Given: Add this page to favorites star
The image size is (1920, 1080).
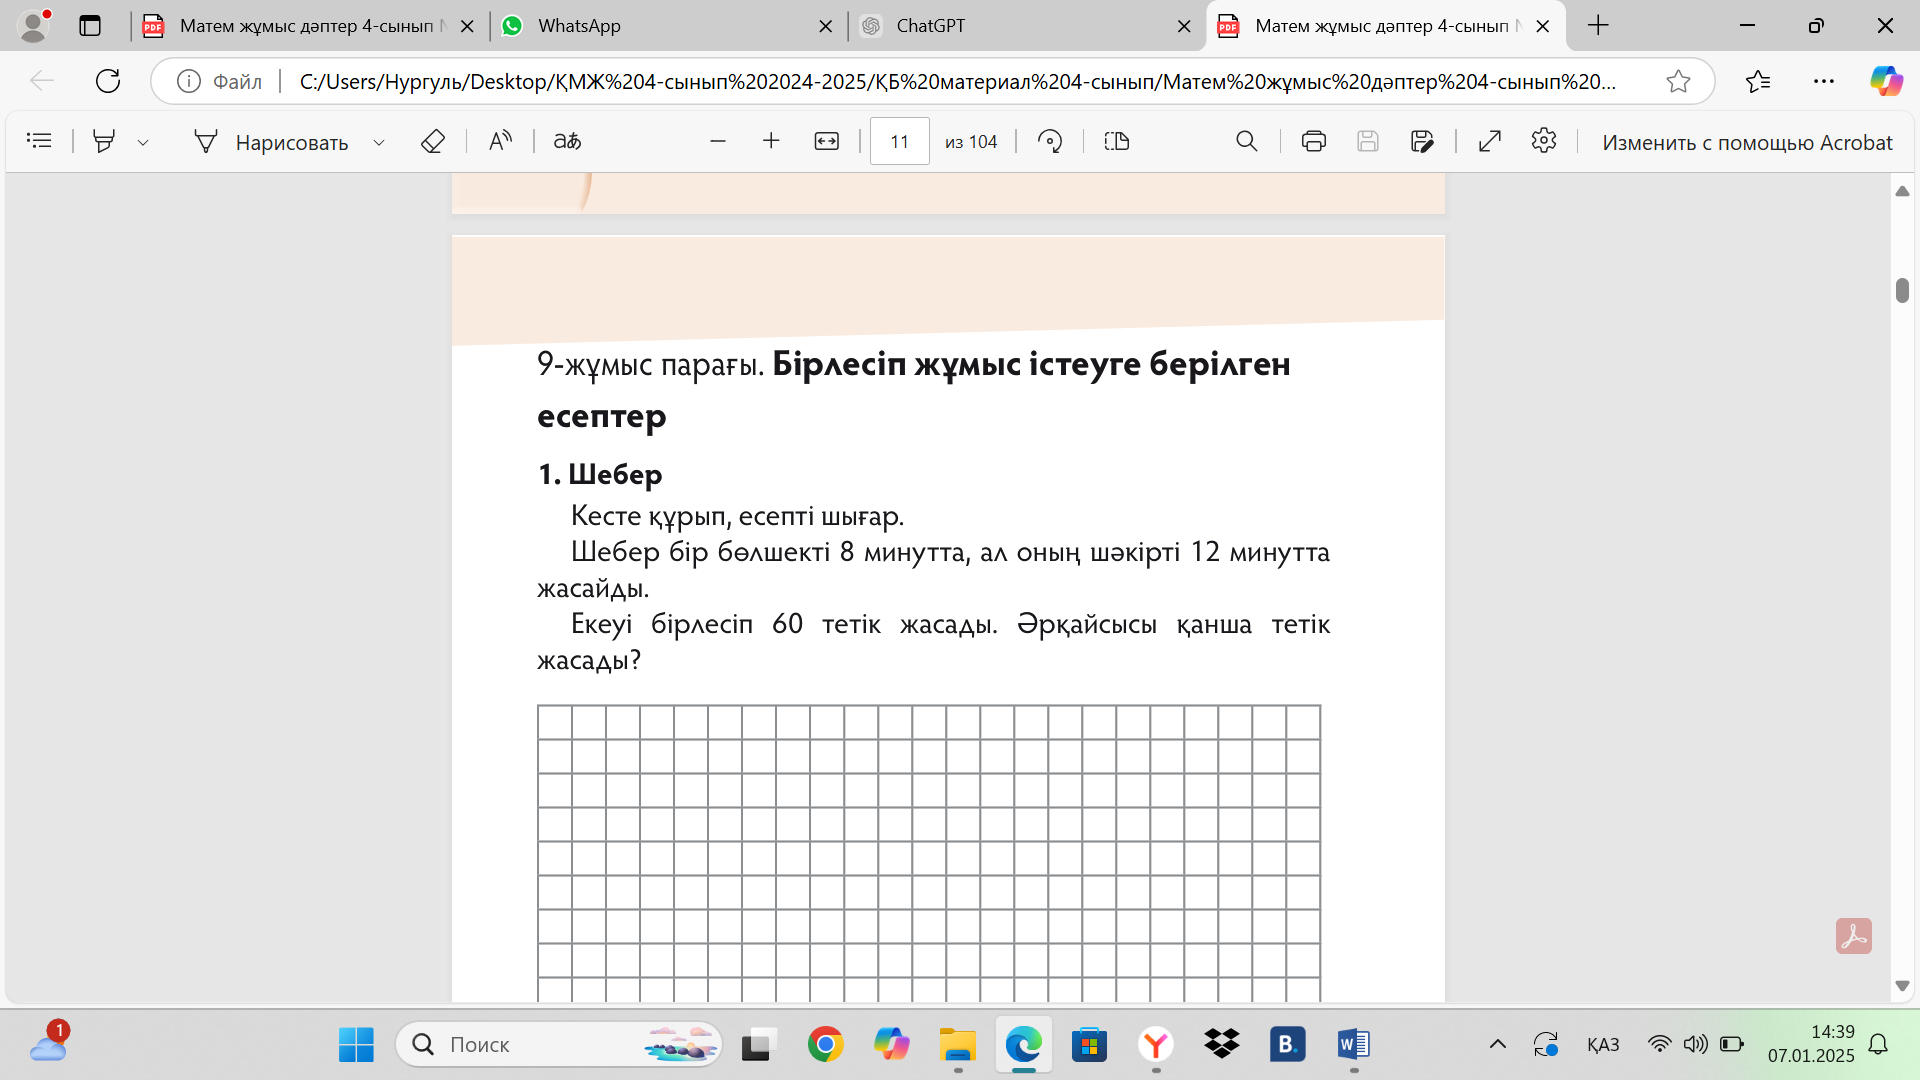Looking at the screenshot, I should click(x=1678, y=81).
